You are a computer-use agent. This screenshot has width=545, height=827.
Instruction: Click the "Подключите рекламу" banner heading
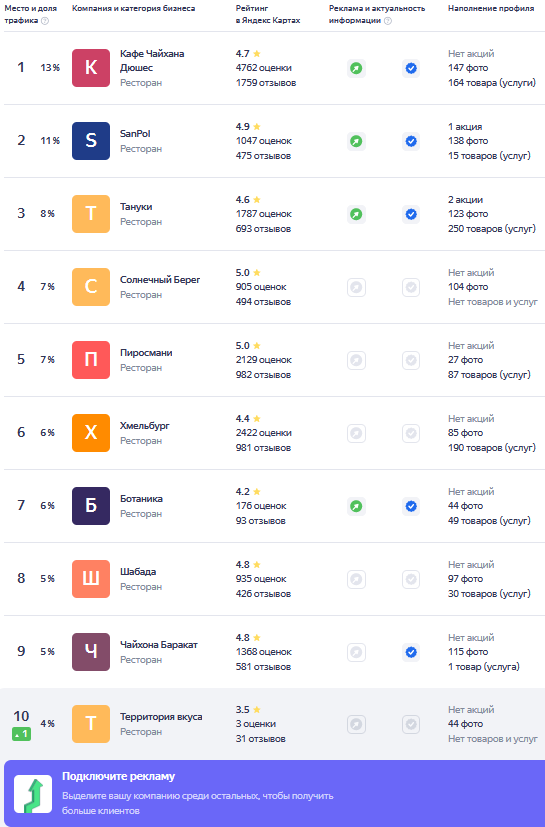point(118,776)
